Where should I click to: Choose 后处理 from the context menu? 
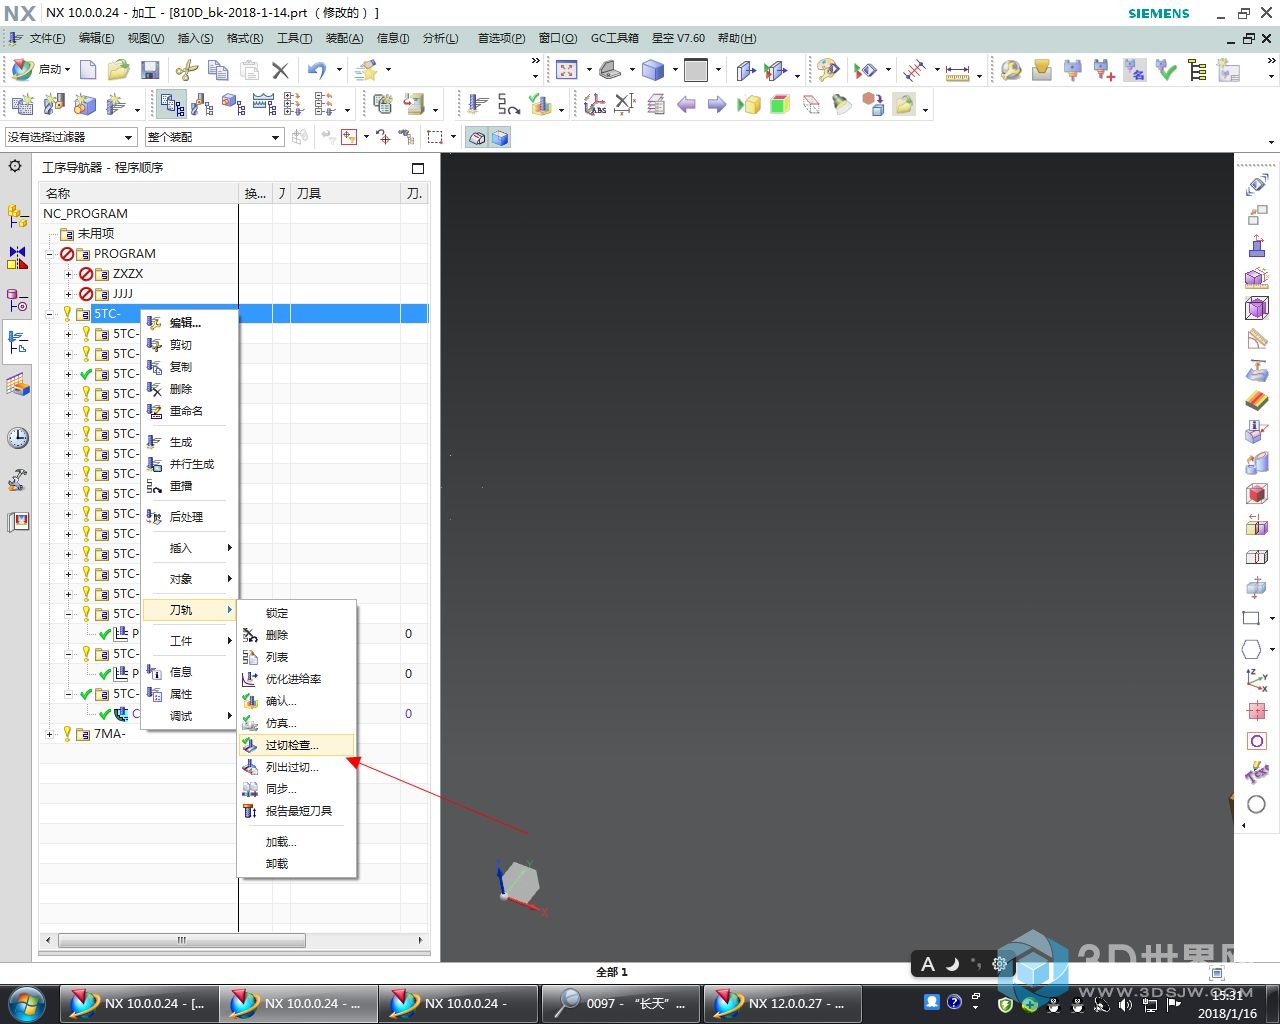point(186,517)
